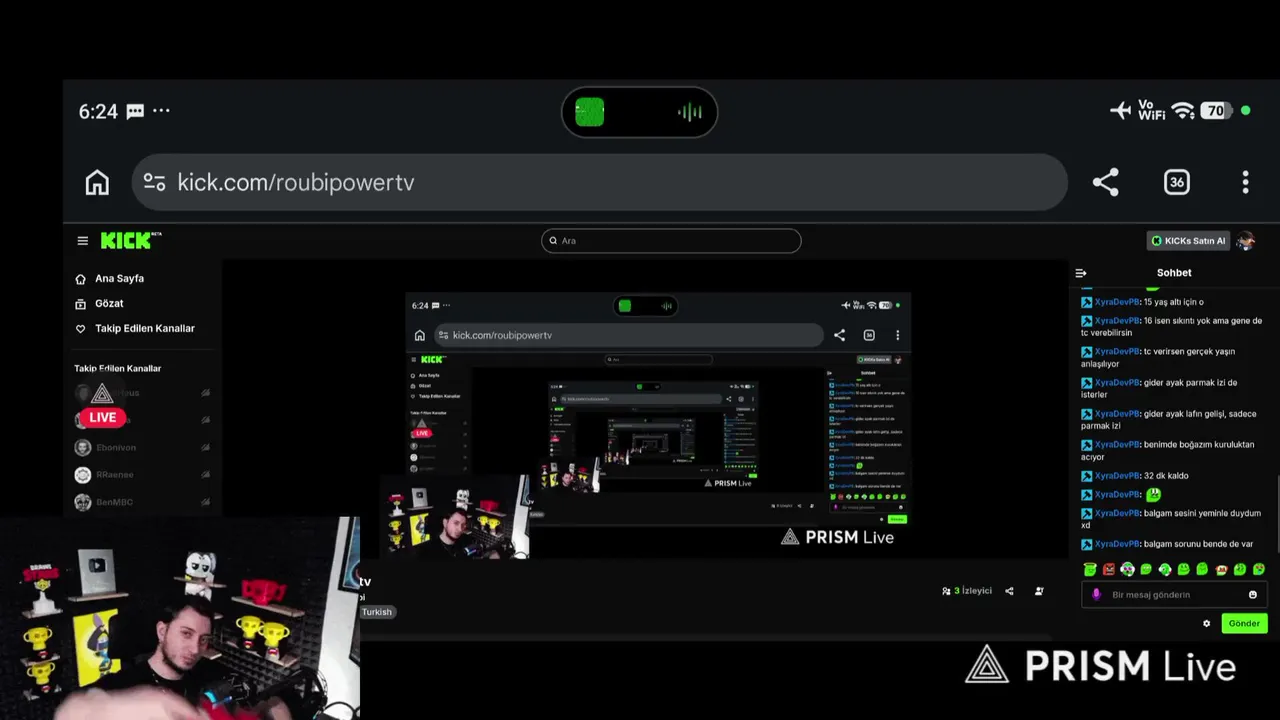Click the offline icon next to Ebonivon

(x=205, y=447)
